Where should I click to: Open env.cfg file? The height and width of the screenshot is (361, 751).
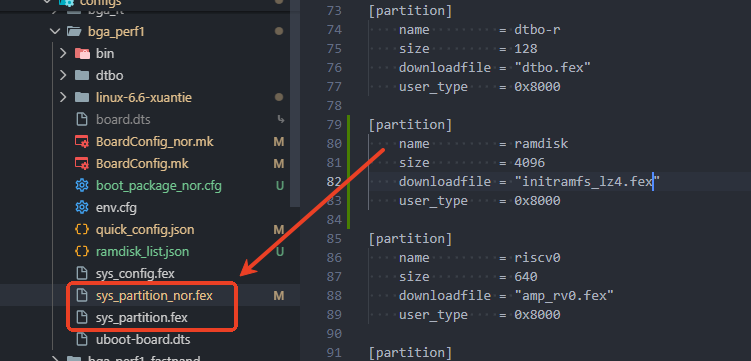pyautogui.click(x=116, y=208)
